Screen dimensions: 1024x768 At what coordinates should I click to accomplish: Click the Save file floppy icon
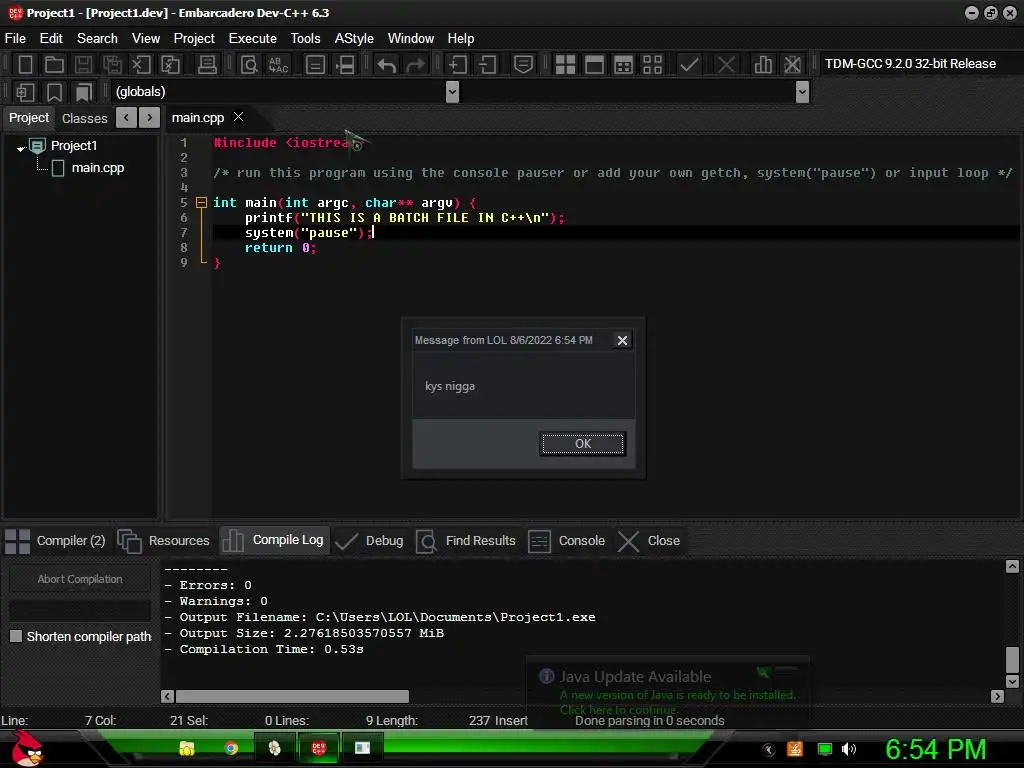click(x=83, y=64)
